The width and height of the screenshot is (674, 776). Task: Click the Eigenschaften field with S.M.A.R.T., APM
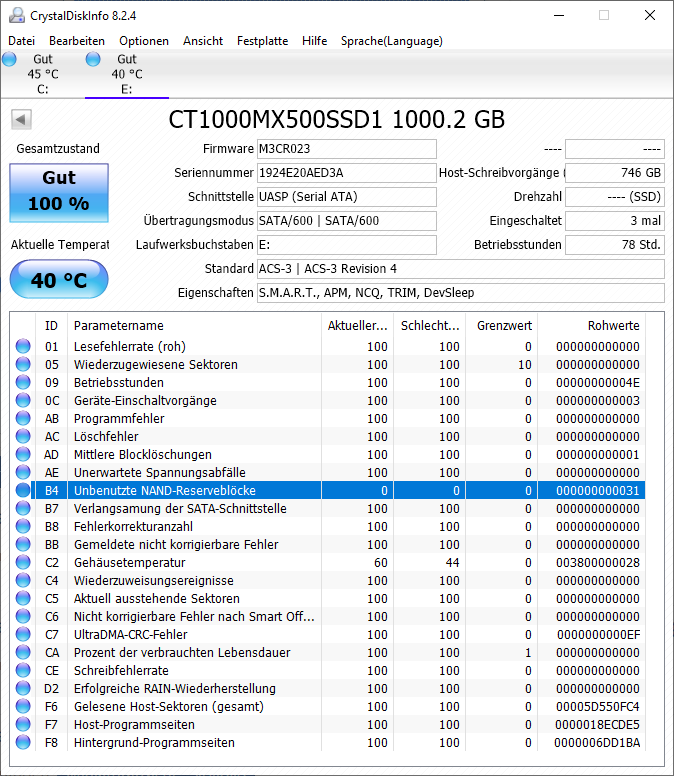pyautogui.click(x=460, y=292)
